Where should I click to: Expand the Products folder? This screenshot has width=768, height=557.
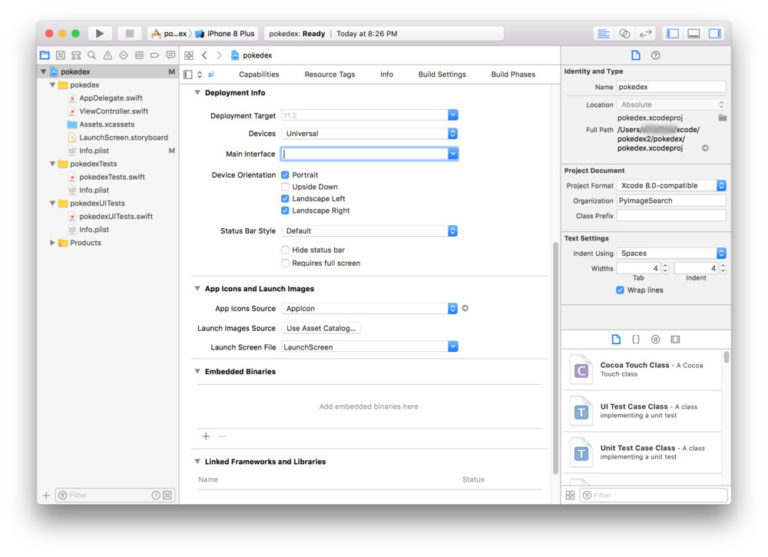coord(52,242)
